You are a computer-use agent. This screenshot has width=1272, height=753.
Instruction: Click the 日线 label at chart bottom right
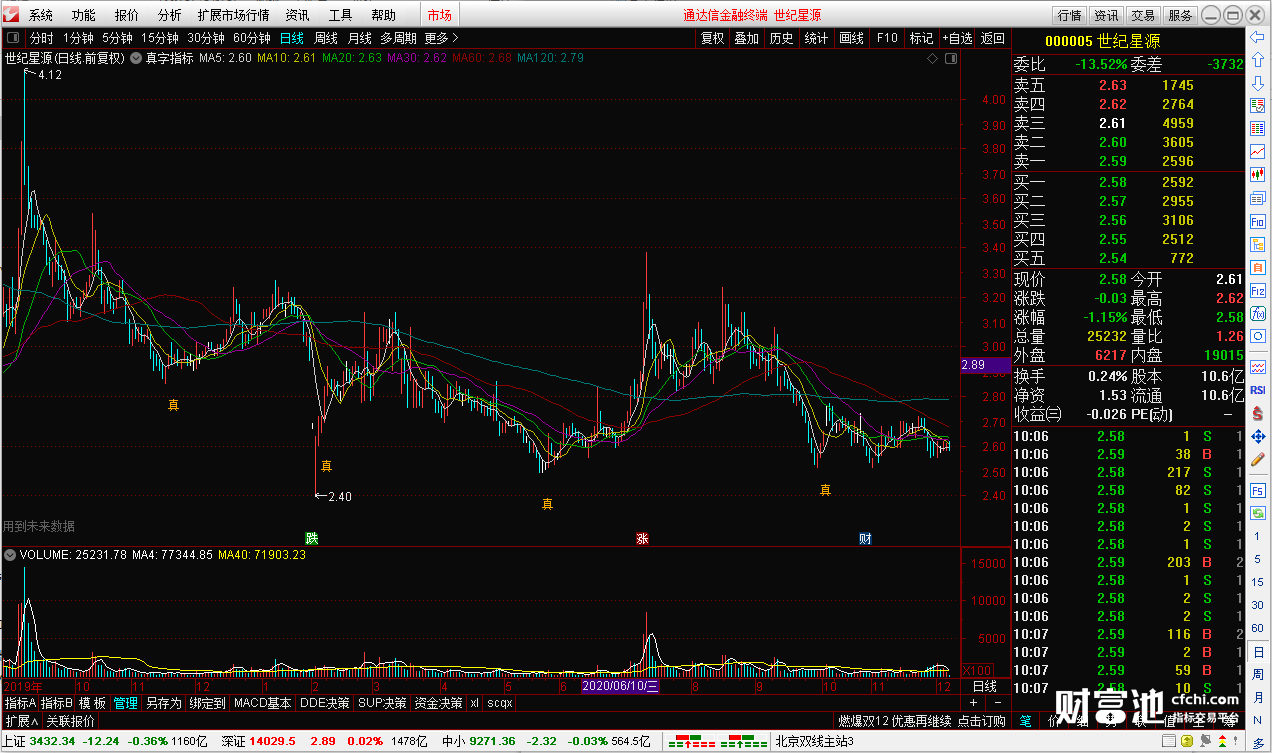985,687
